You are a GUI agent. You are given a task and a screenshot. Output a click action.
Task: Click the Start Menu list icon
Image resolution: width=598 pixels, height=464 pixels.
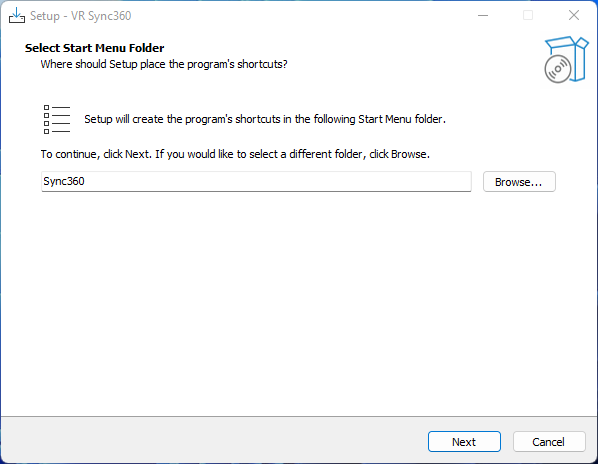pyautogui.click(x=57, y=119)
